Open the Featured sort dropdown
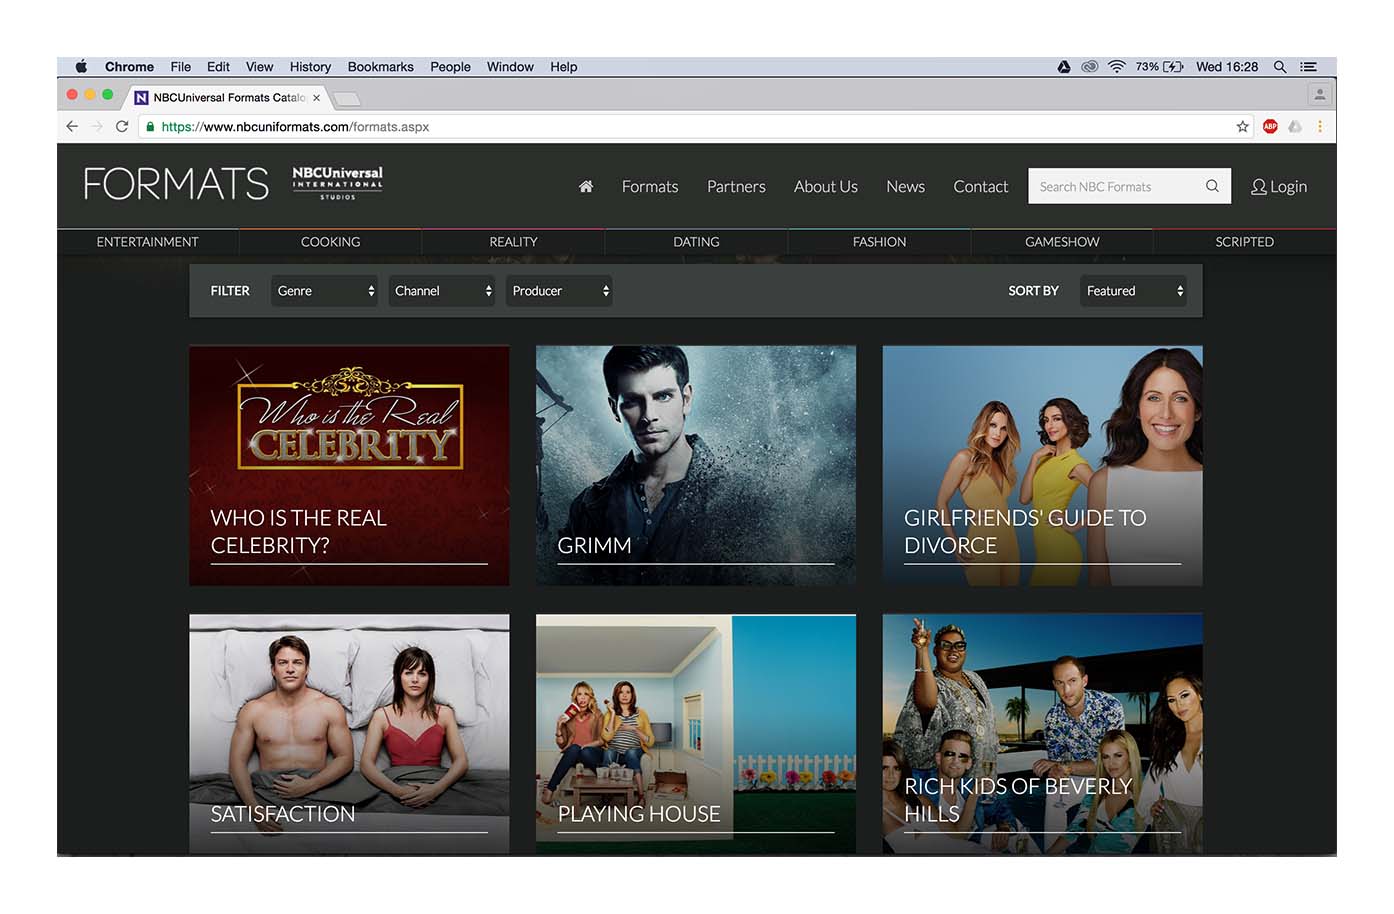 coord(1133,291)
